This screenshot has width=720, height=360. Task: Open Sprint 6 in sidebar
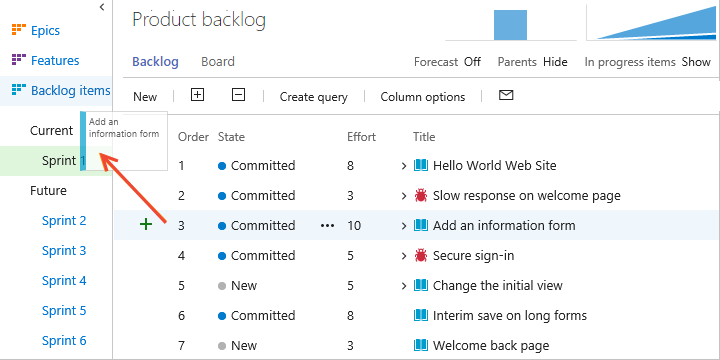pyautogui.click(x=64, y=340)
